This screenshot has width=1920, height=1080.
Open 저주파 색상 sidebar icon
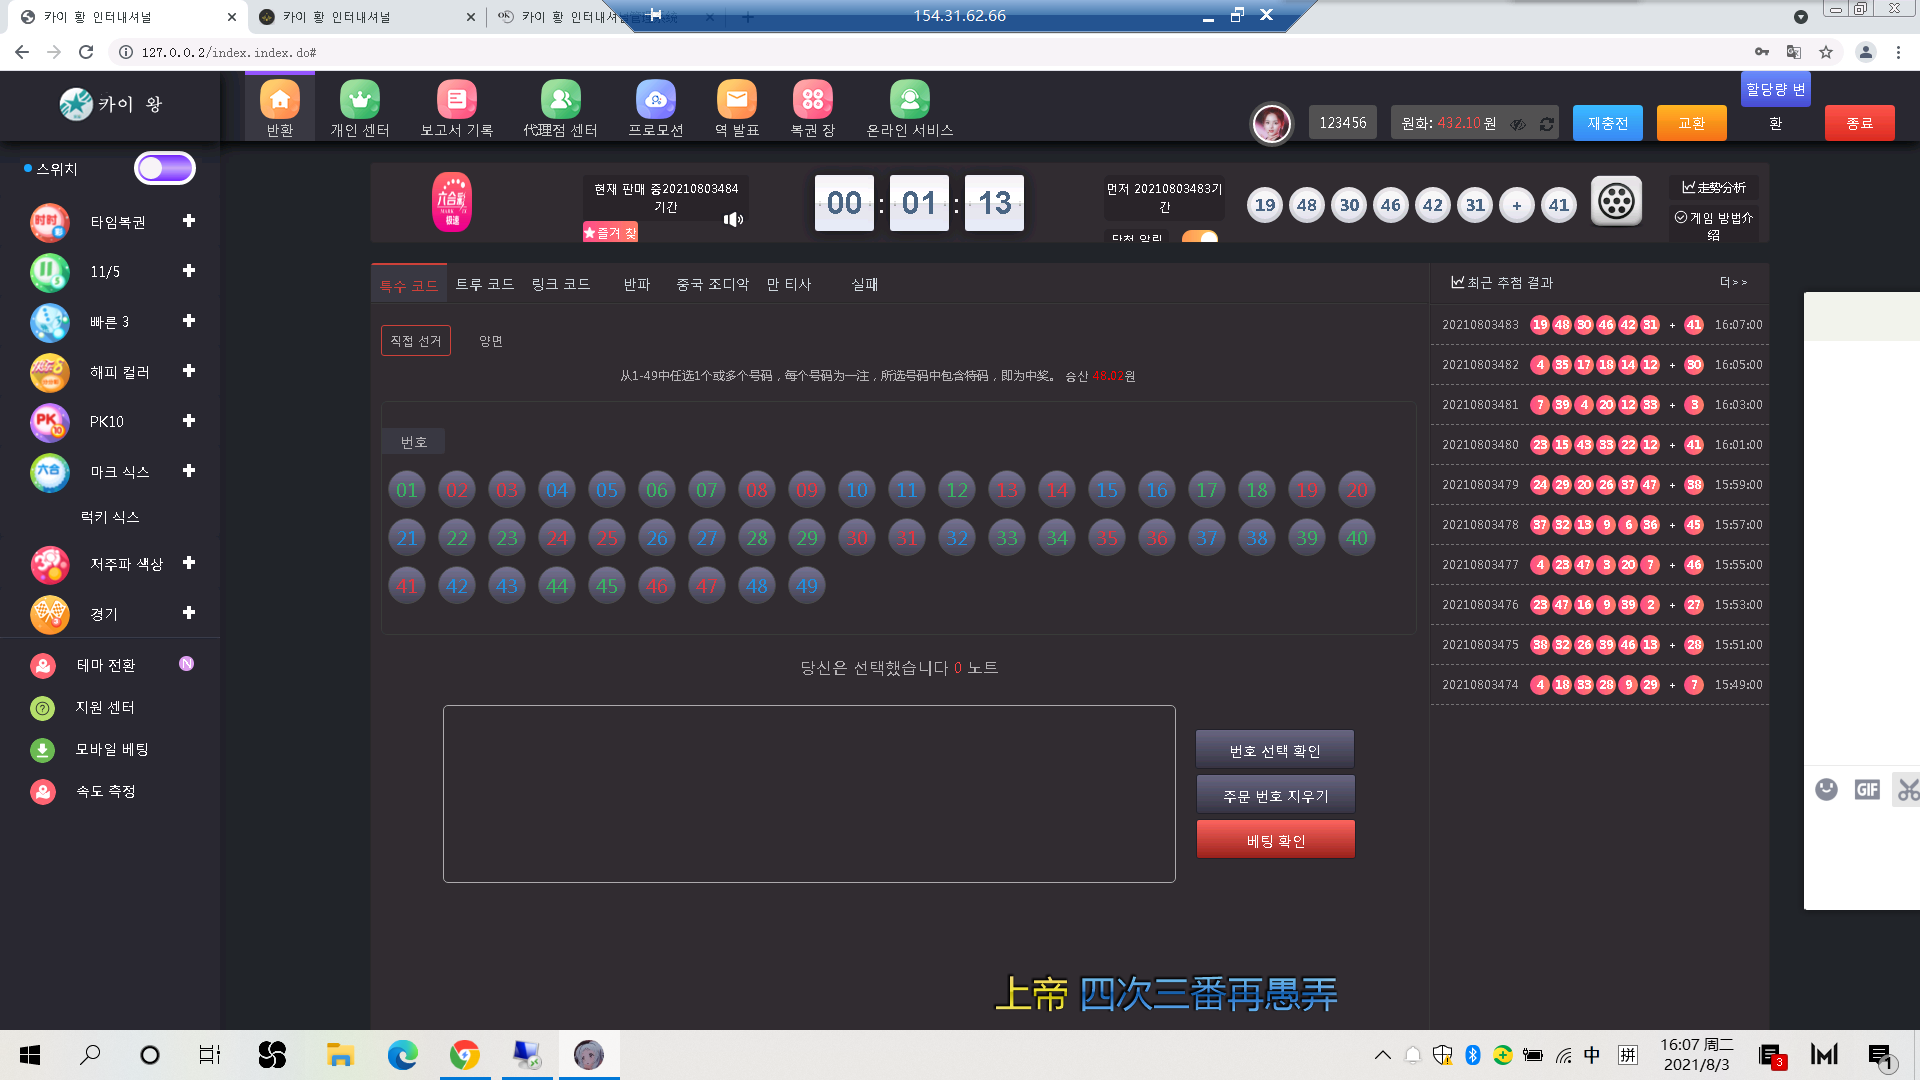[50, 564]
